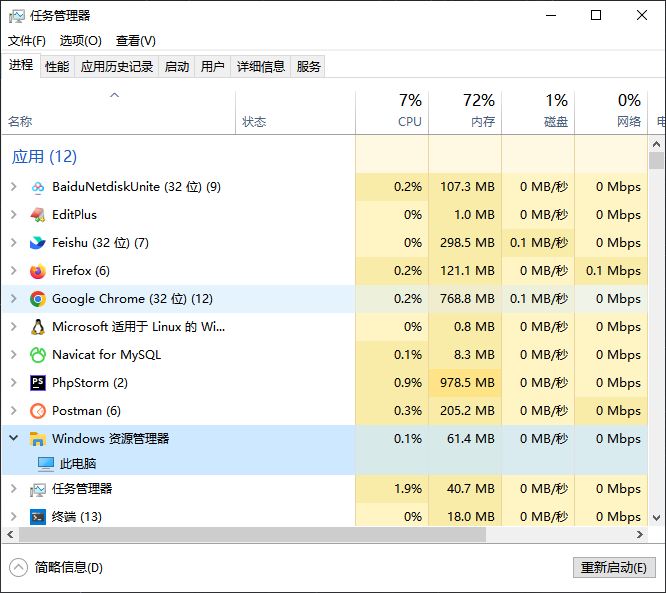This screenshot has height=593, width=666.
Task: Expand the PhpStorm process tree
Action: click(x=13, y=383)
